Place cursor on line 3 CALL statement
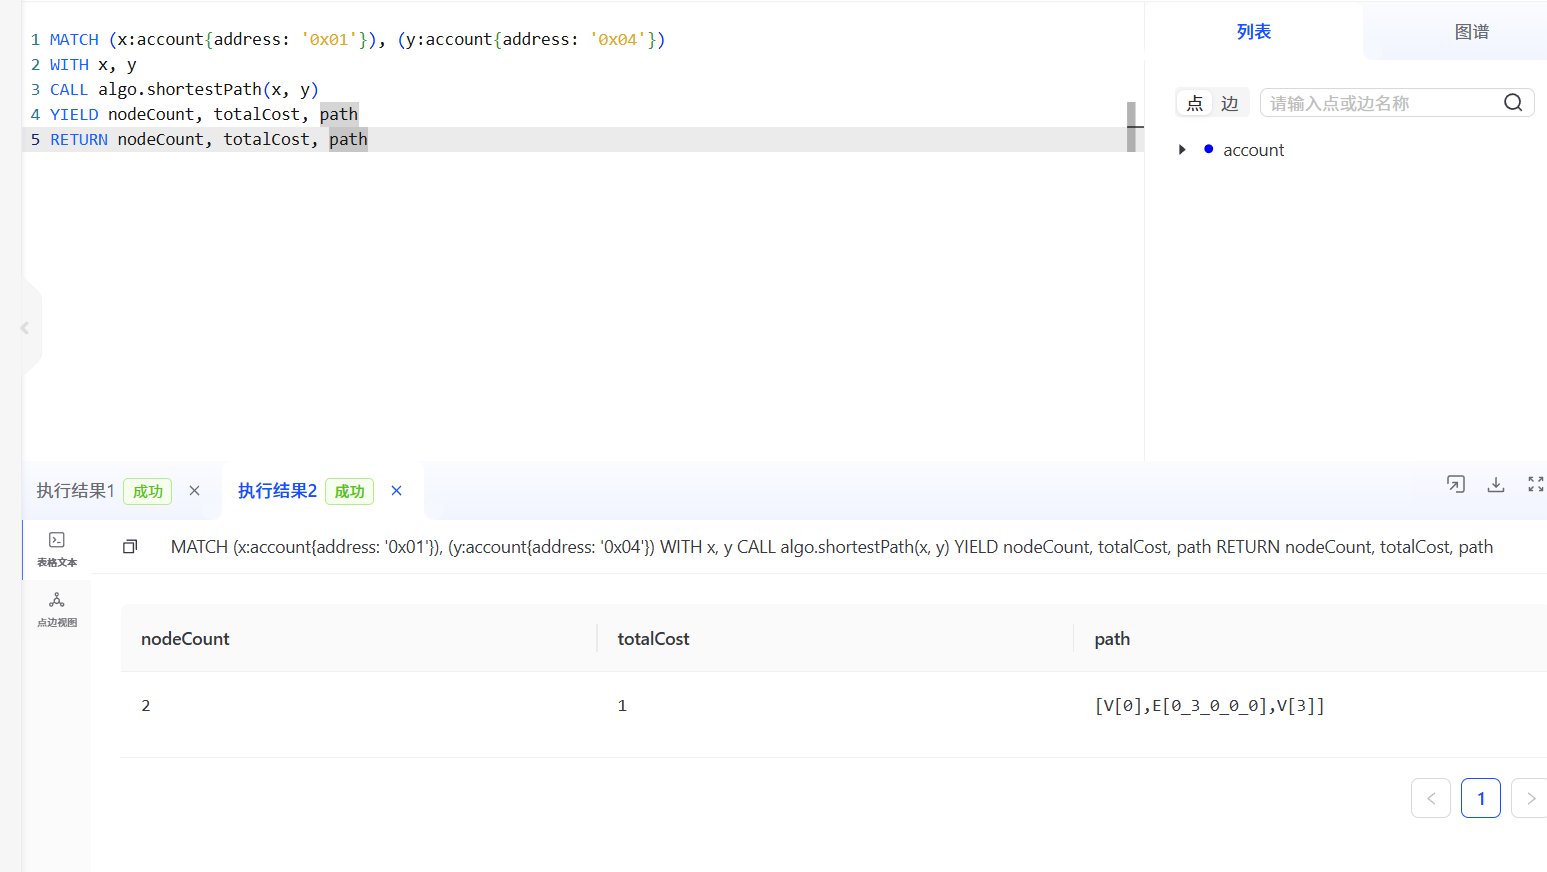The width and height of the screenshot is (1547, 872). pyautogui.click(x=184, y=90)
